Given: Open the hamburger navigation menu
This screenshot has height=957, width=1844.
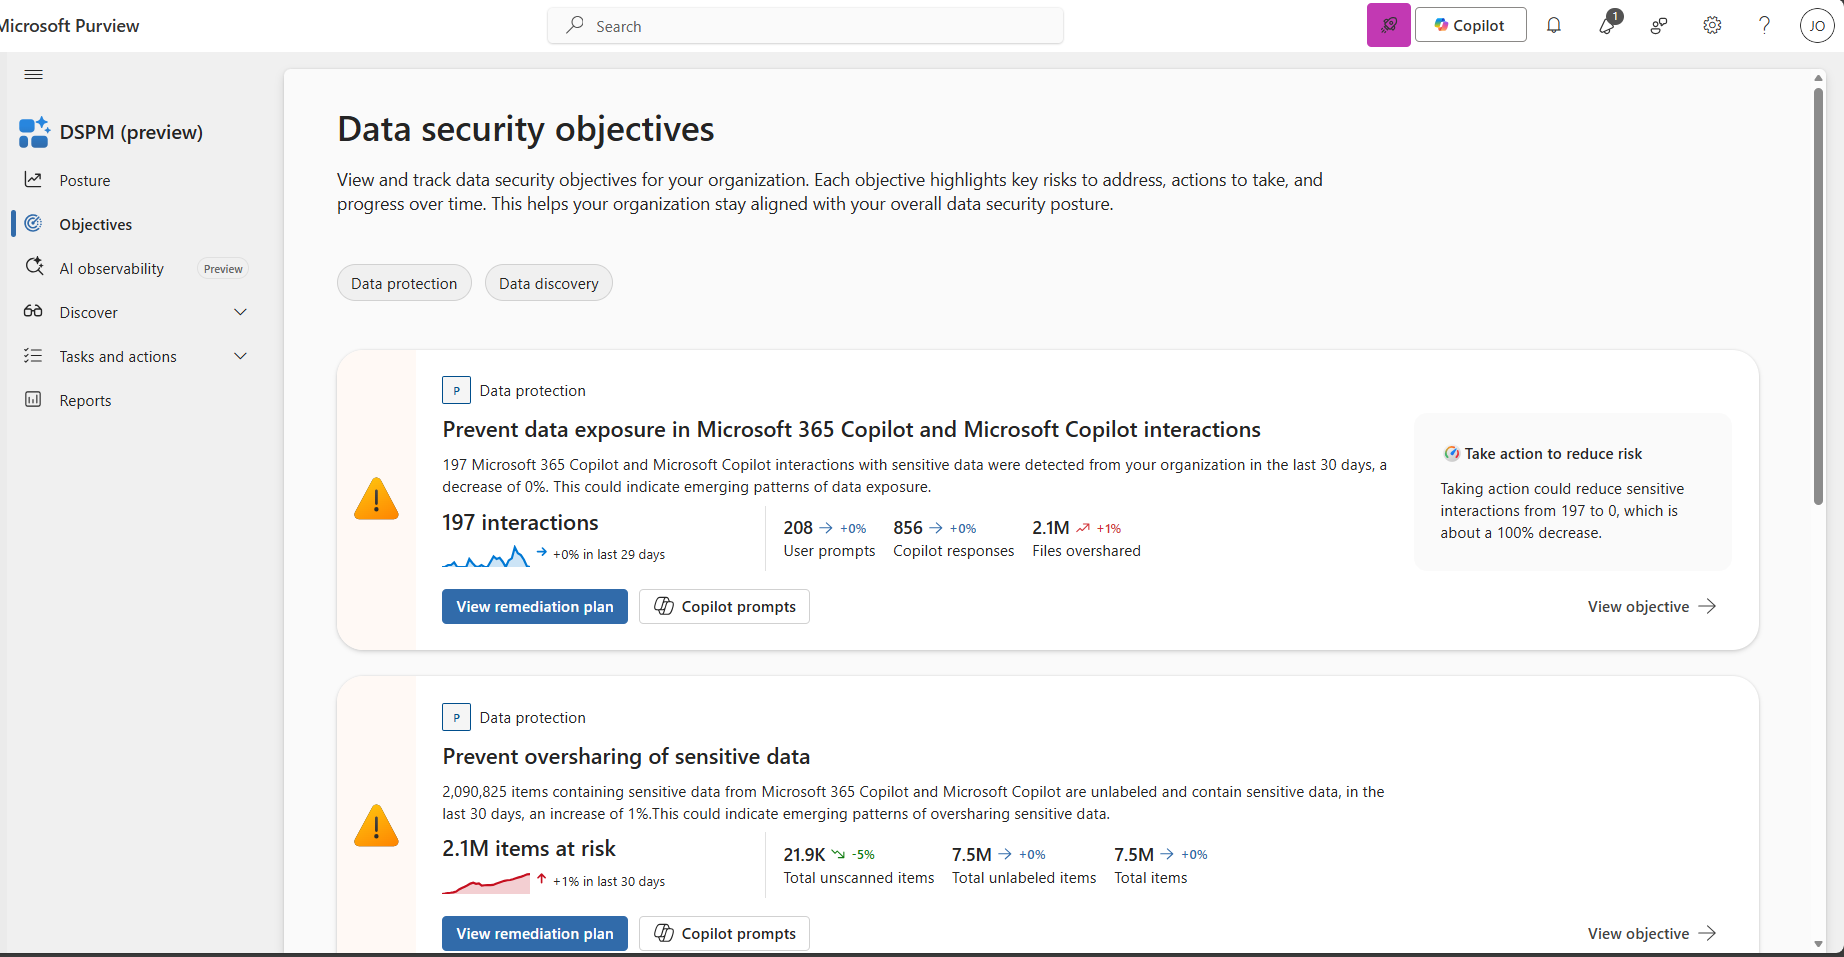Looking at the screenshot, I should (33, 75).
